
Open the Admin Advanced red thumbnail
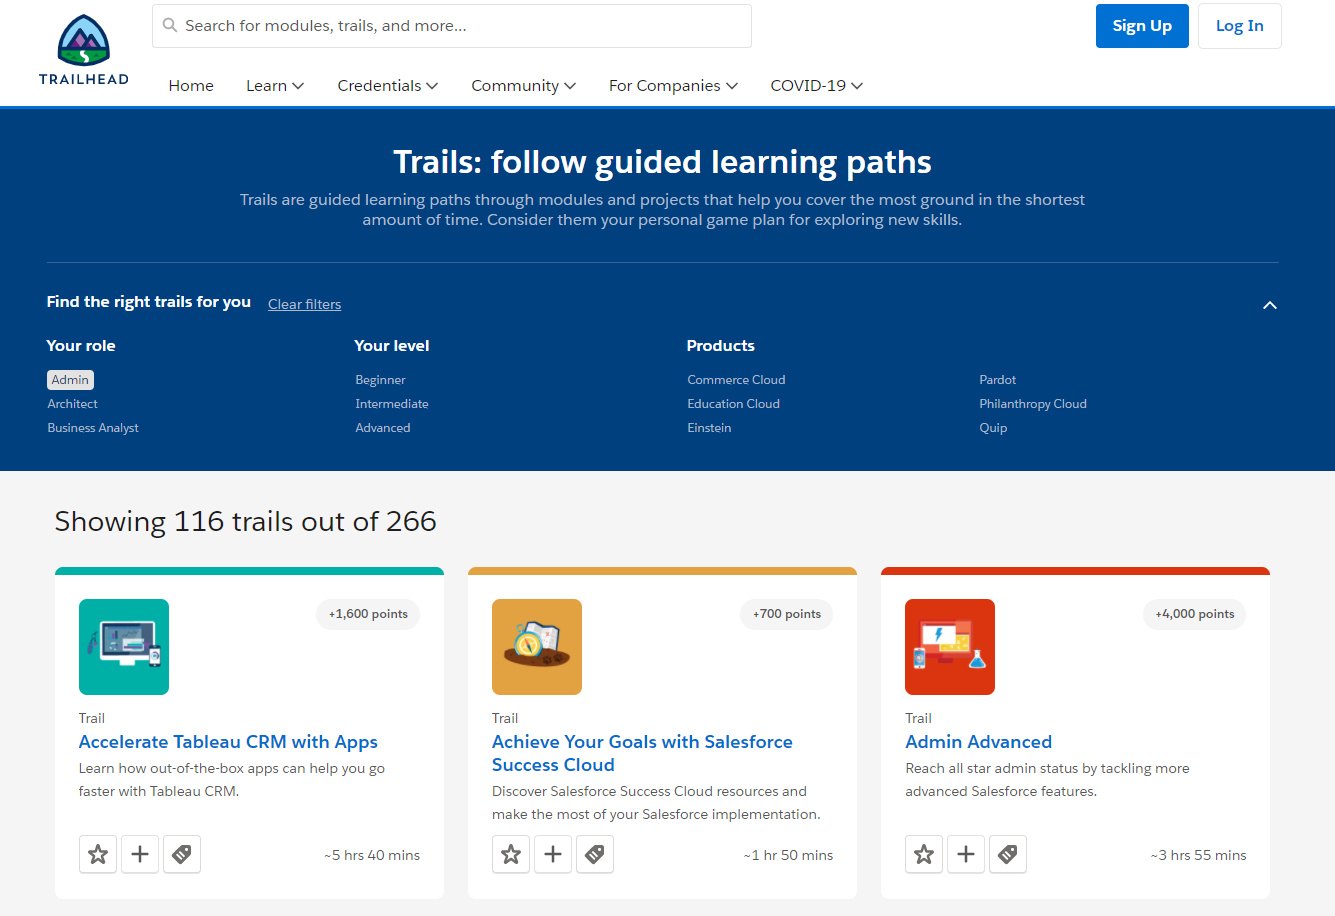click(950, 647)
